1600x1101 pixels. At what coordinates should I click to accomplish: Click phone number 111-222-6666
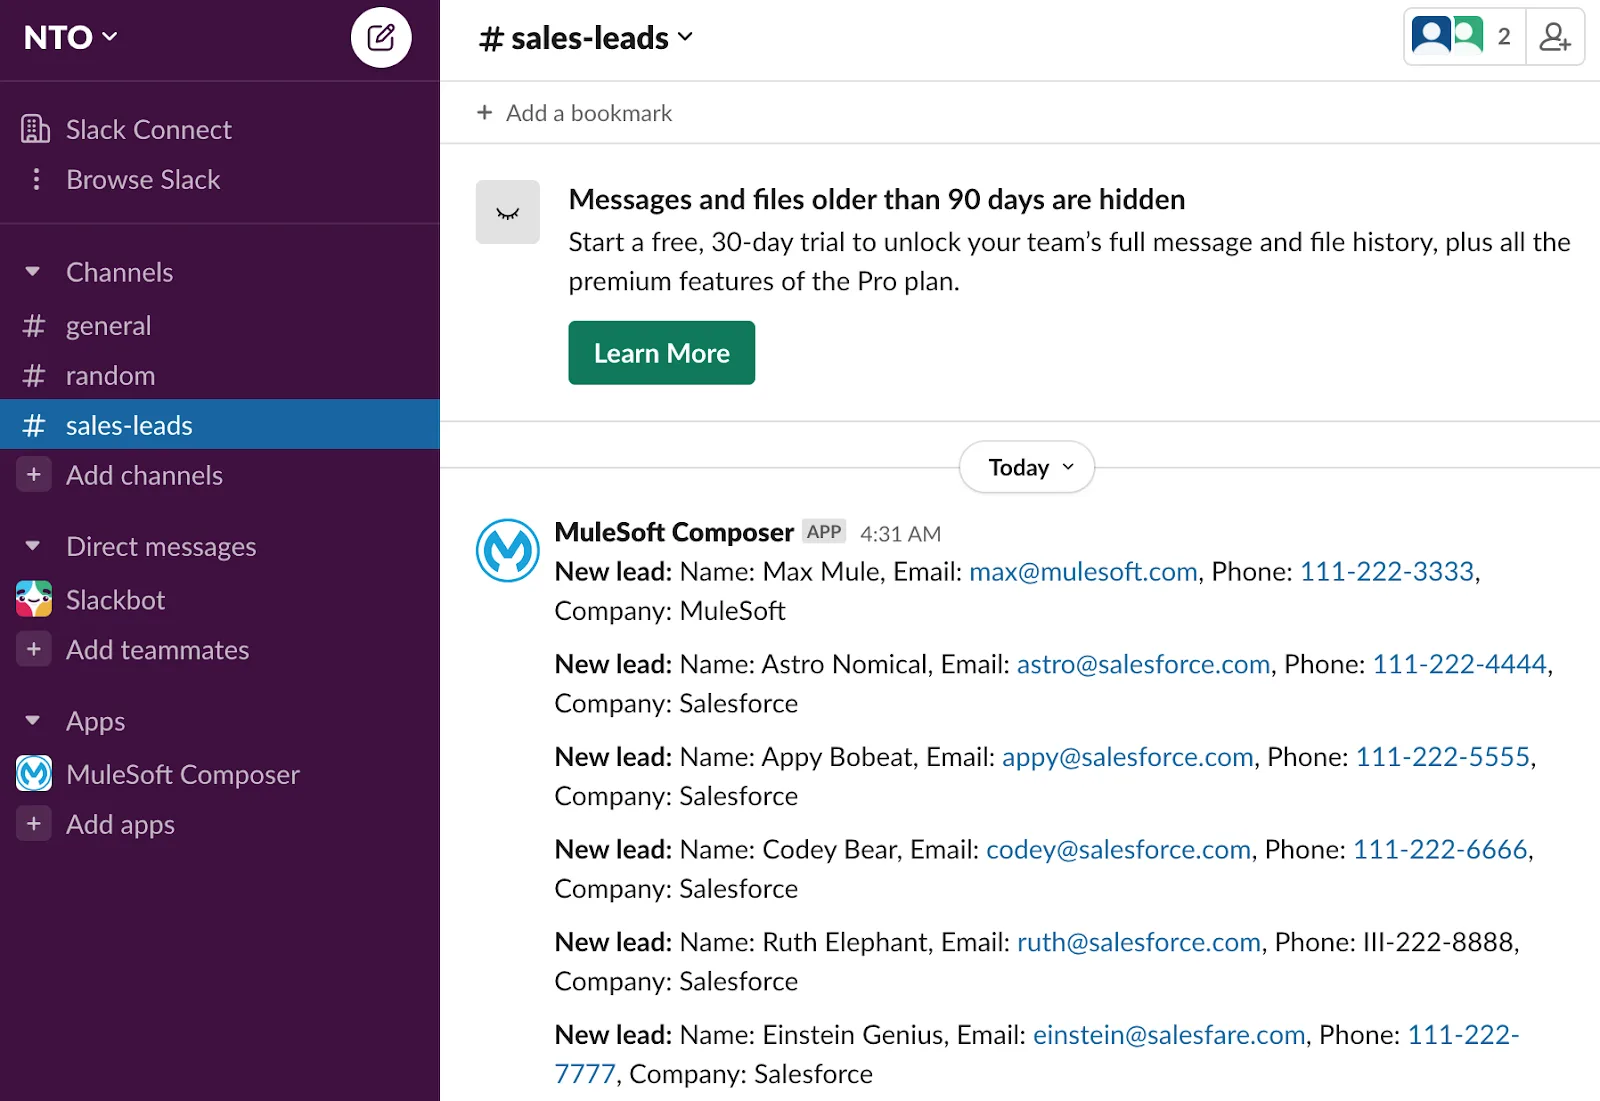(x=1440, y=849)
